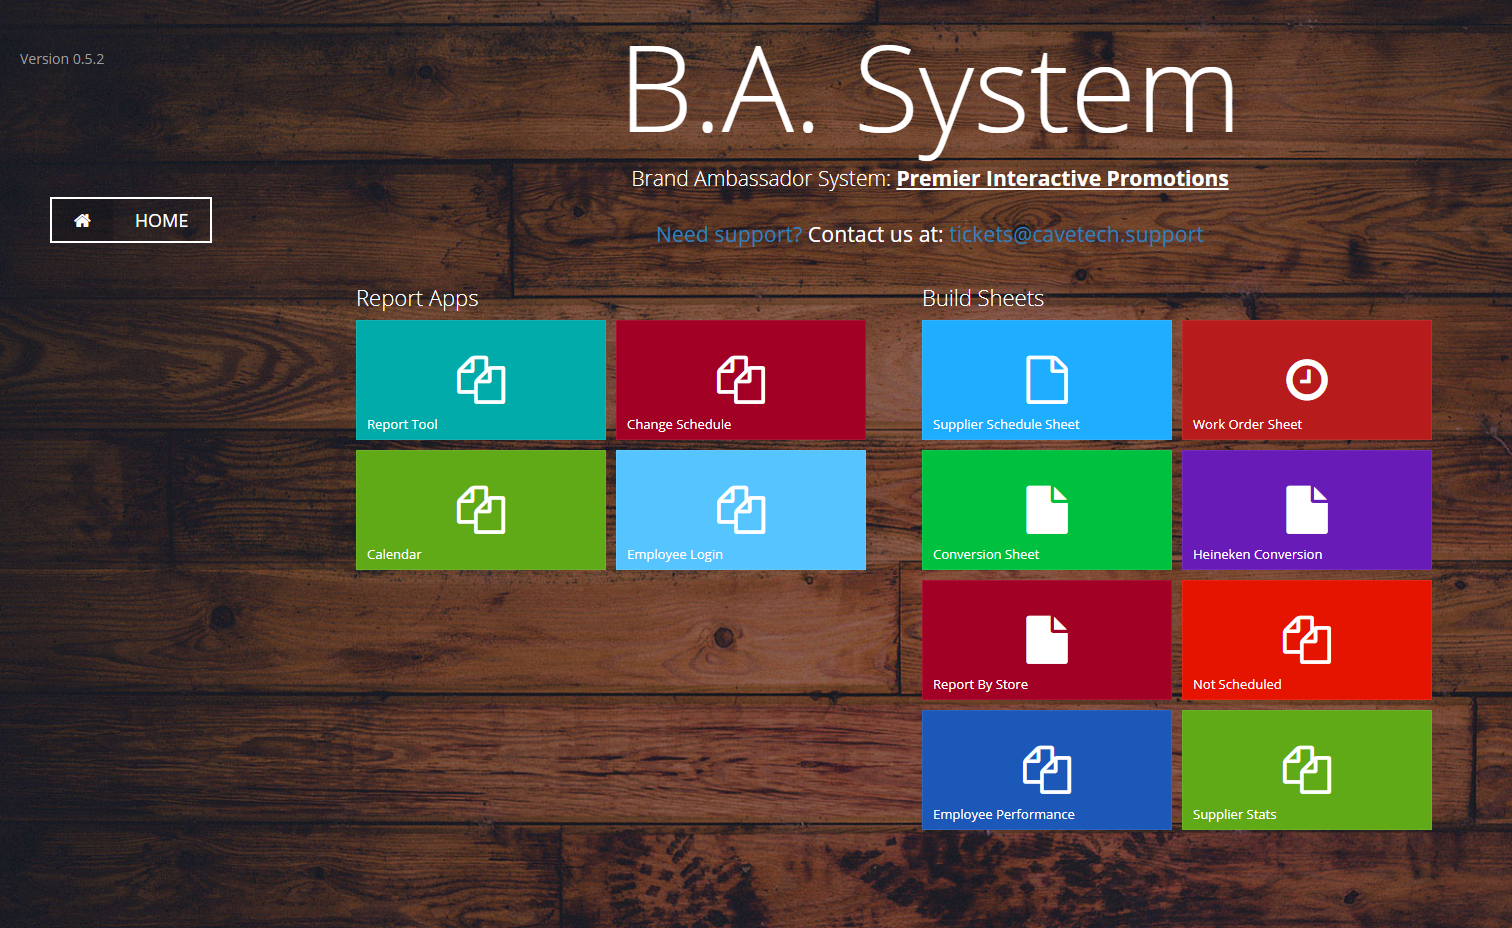
Task: Click the Report By Store file icon
Action: [x=1047, y=640]
